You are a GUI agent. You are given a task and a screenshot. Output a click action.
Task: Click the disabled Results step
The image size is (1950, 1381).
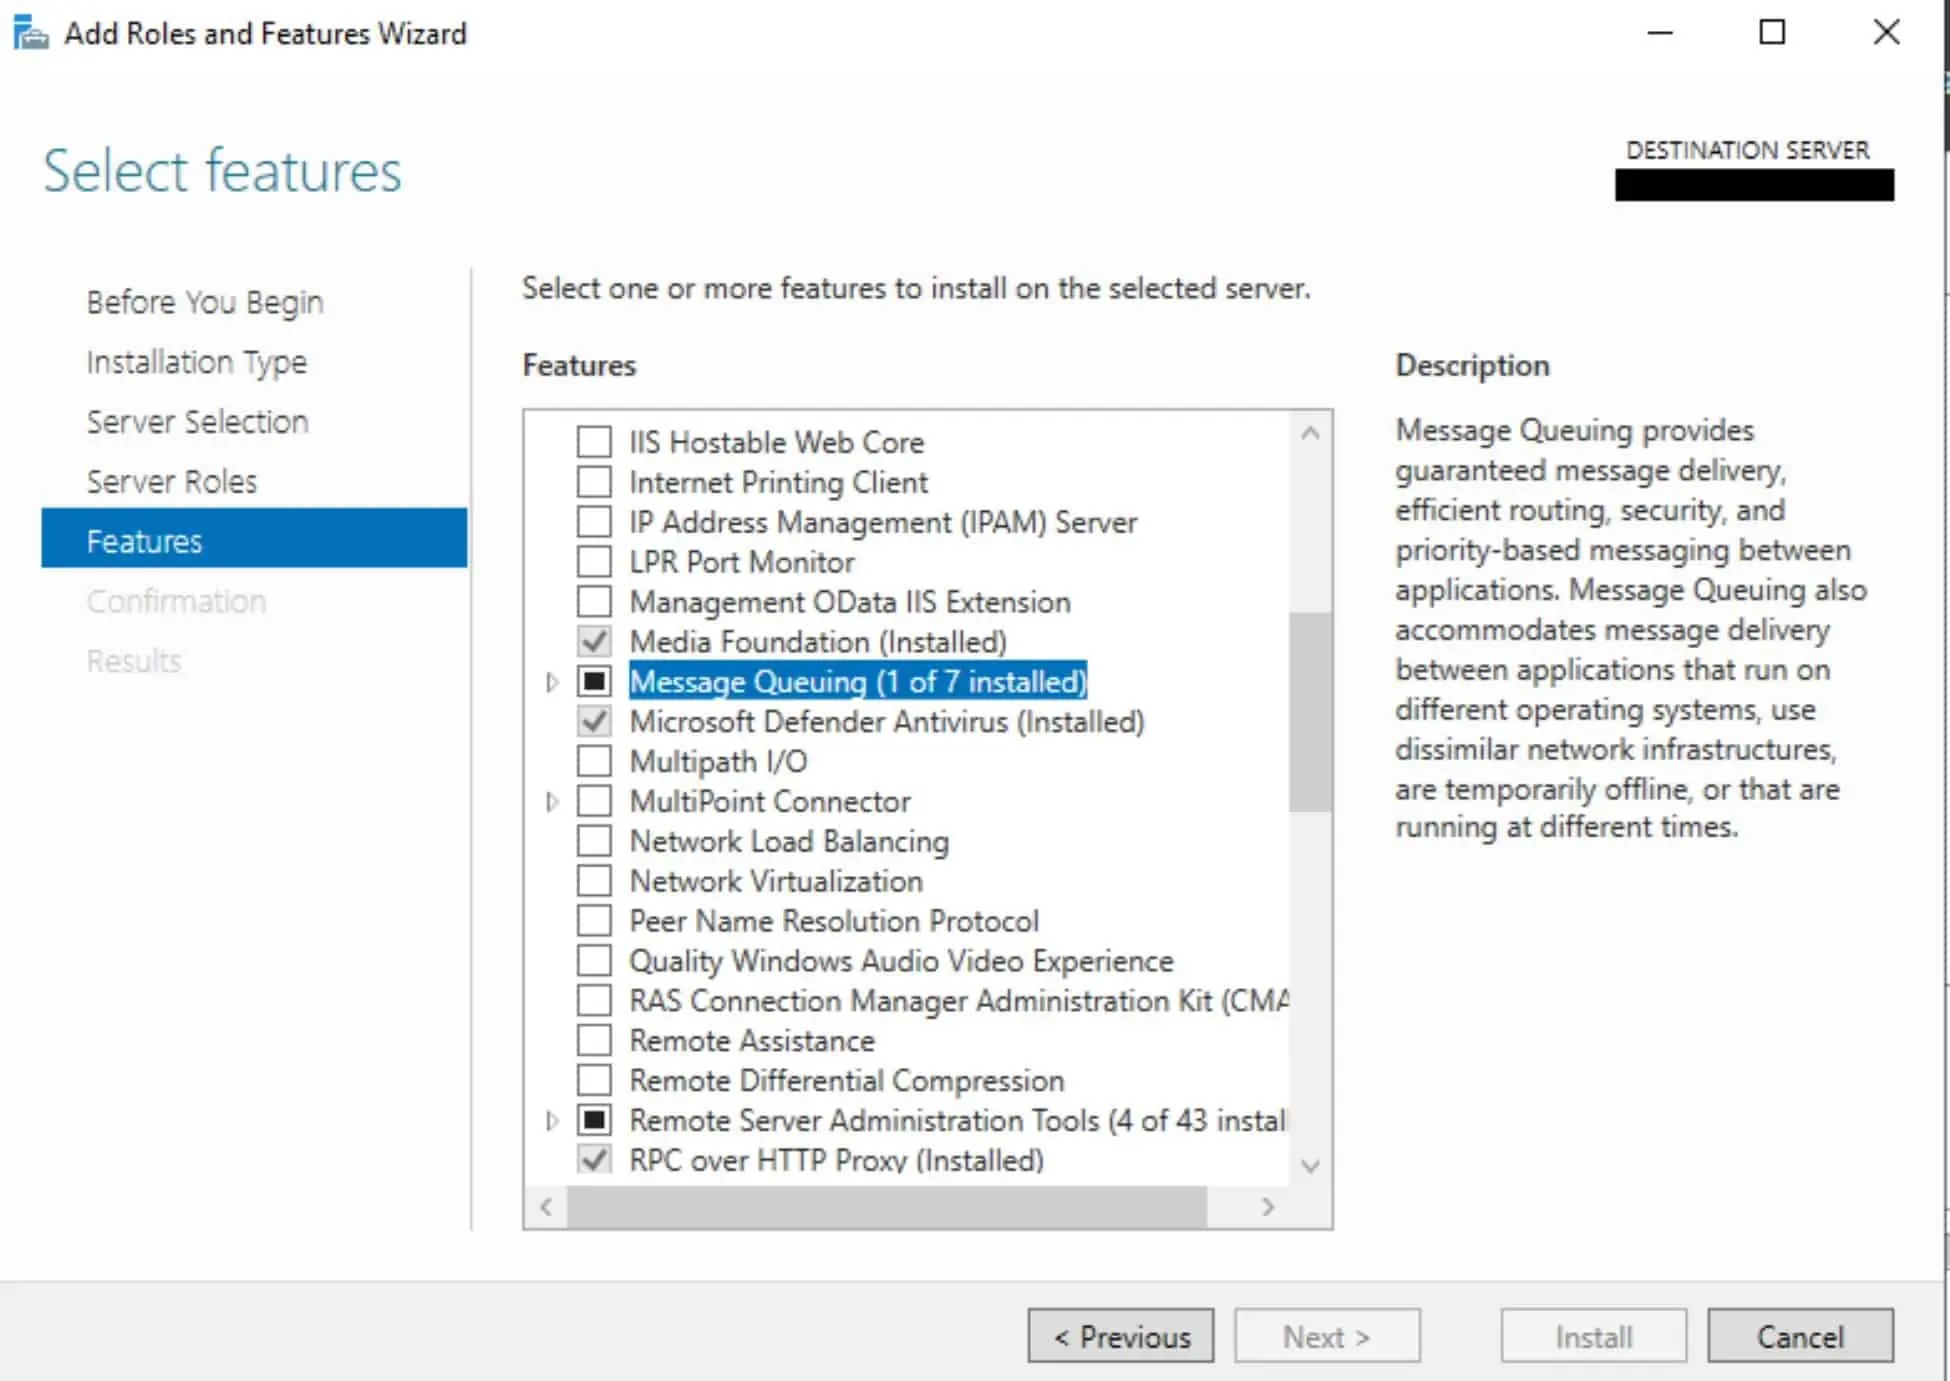[x=134, y=661]
